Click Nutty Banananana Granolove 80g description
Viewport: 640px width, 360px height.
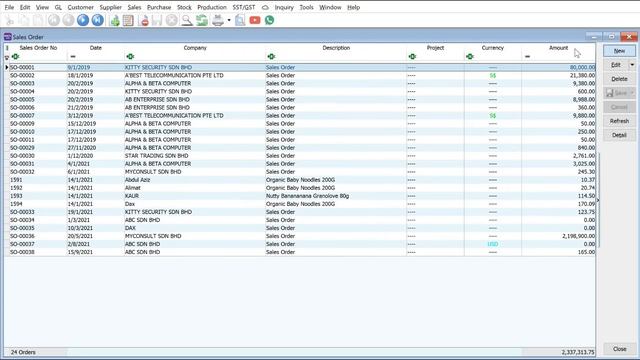click(x=307, y=196)
